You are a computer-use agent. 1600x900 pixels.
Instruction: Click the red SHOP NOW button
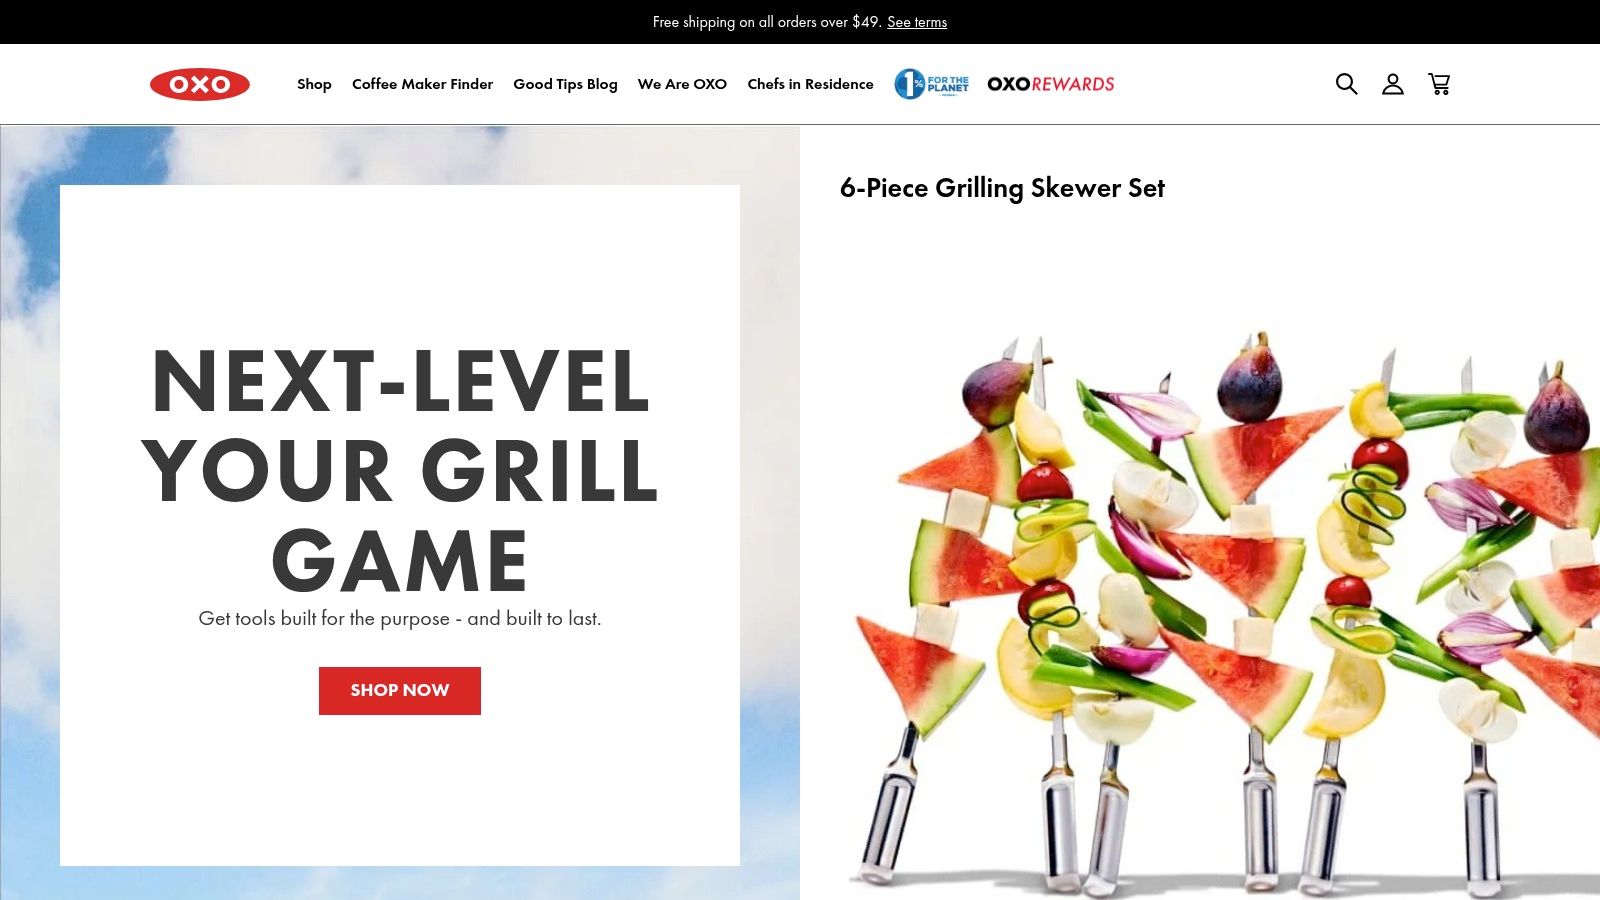point(400,691)
